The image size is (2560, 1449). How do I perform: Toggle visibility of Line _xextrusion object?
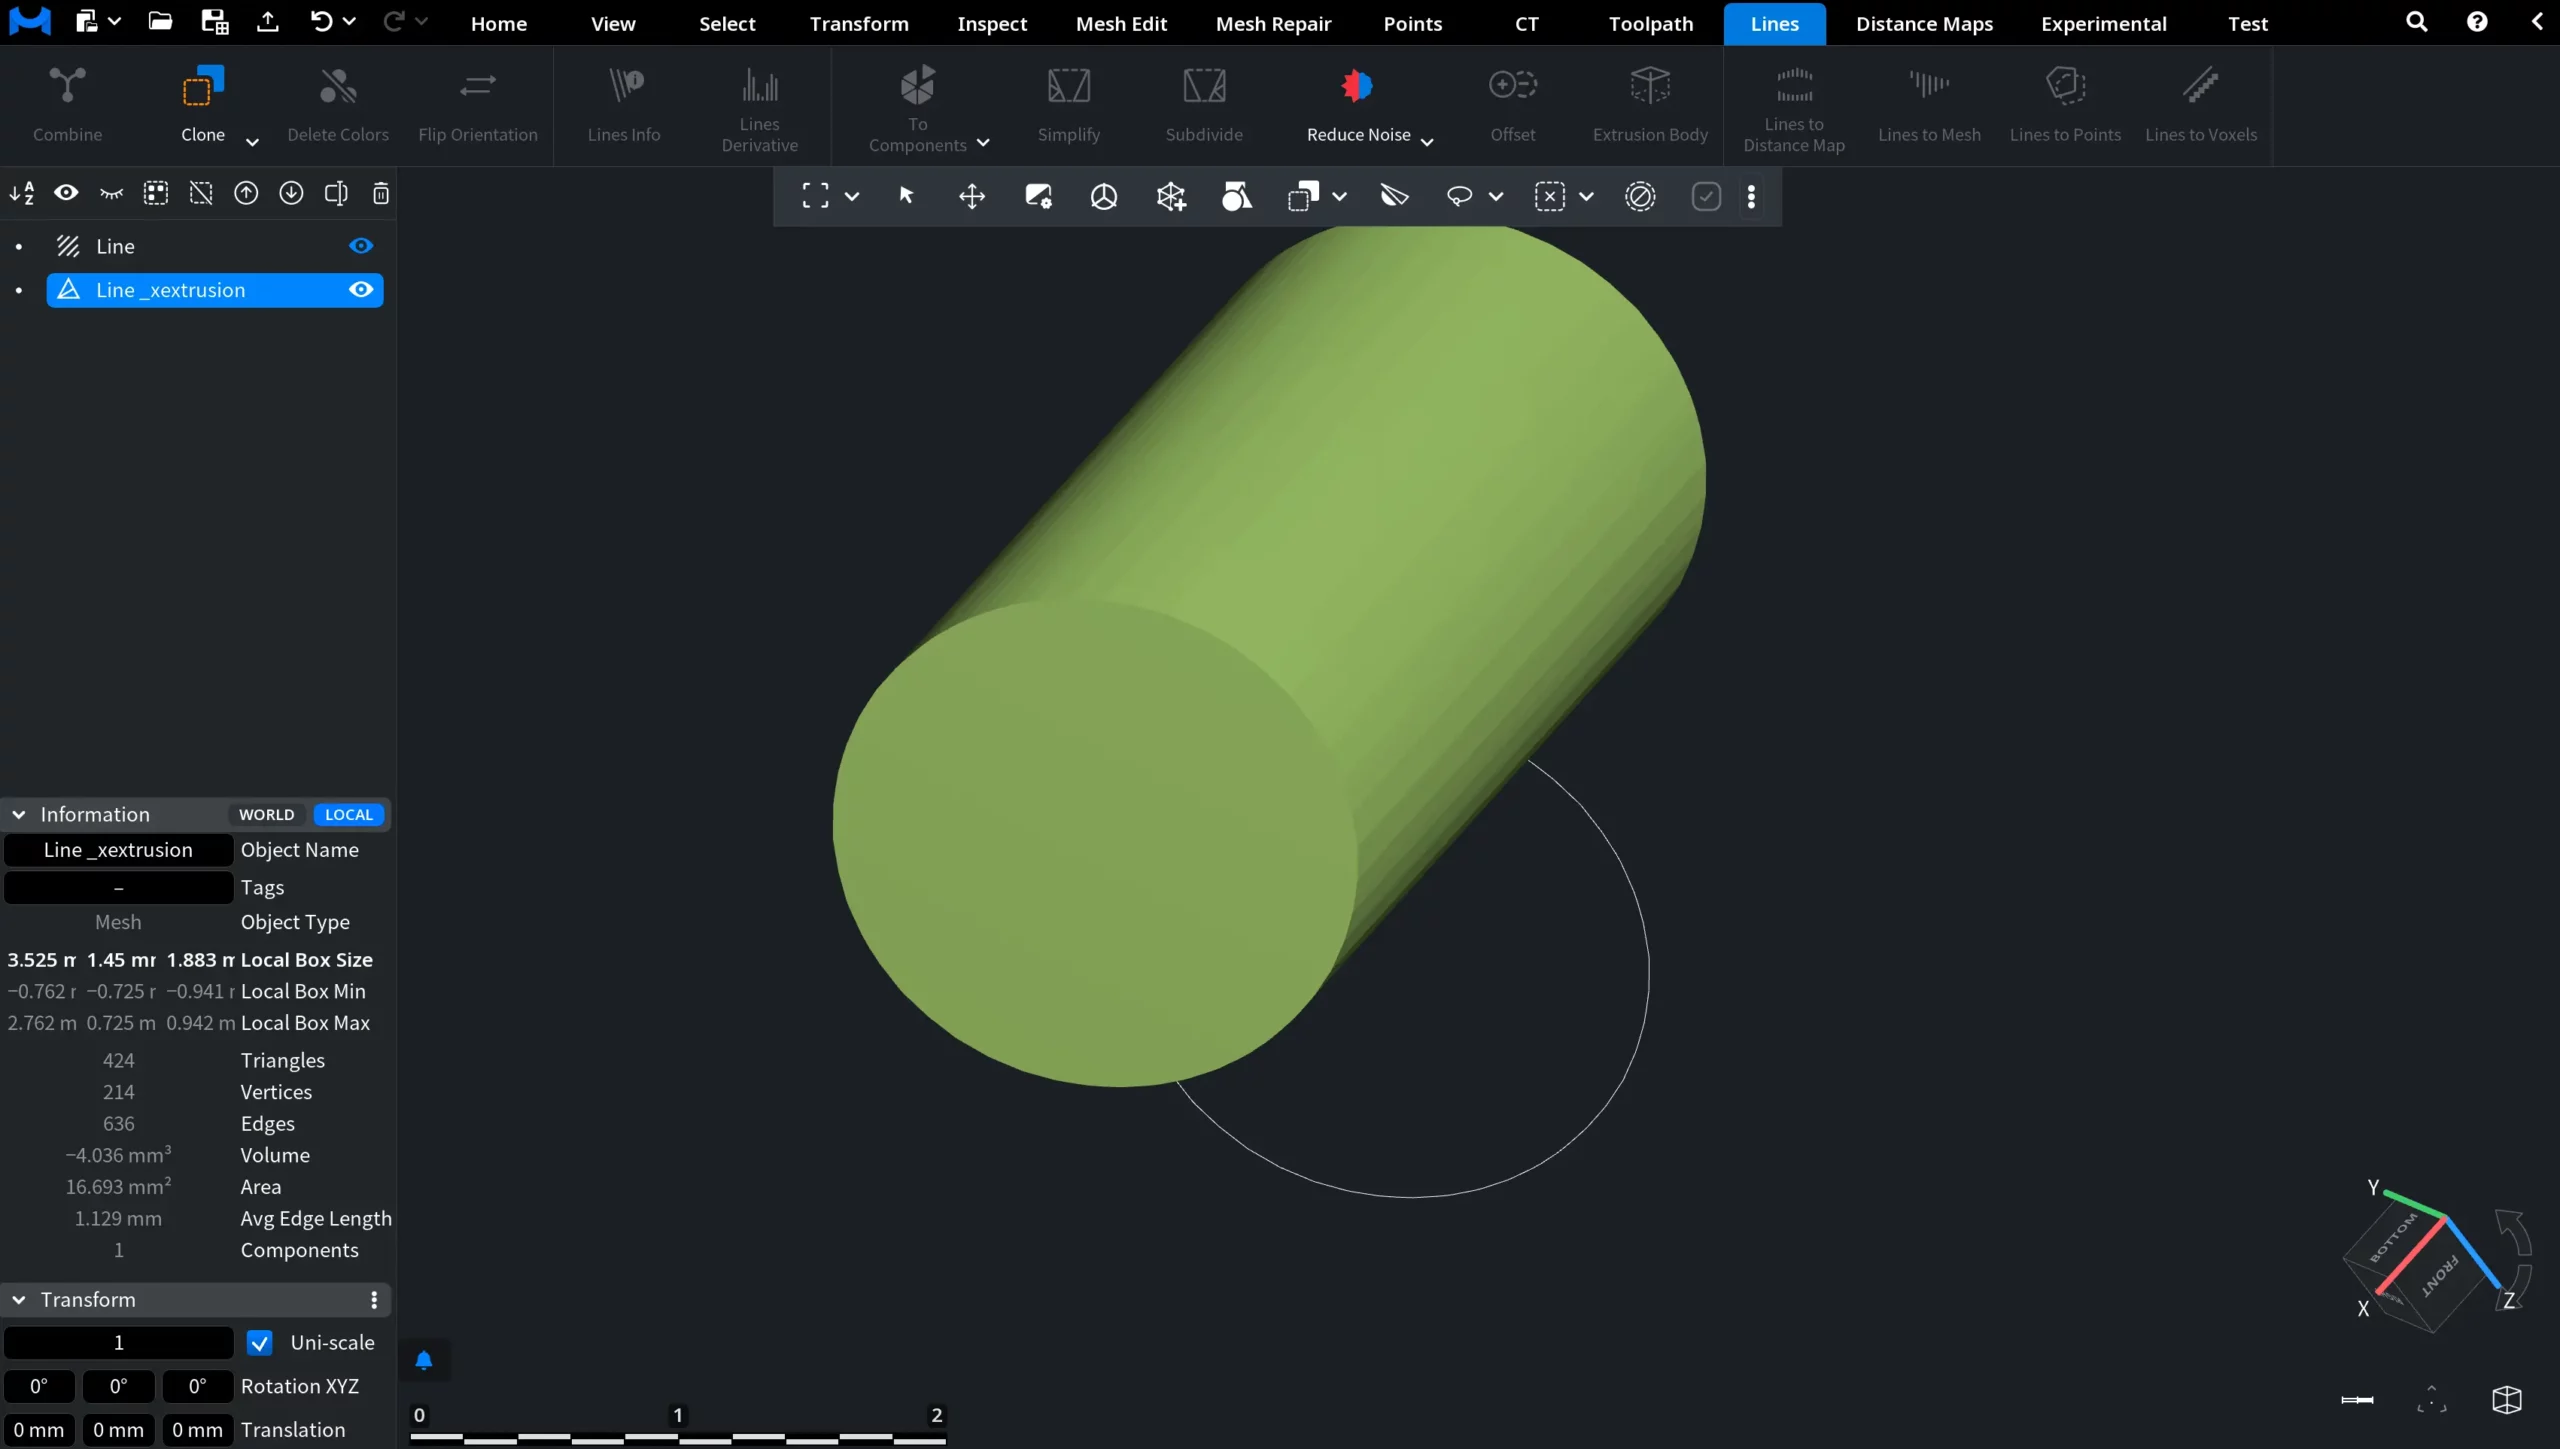coord(361,290)
